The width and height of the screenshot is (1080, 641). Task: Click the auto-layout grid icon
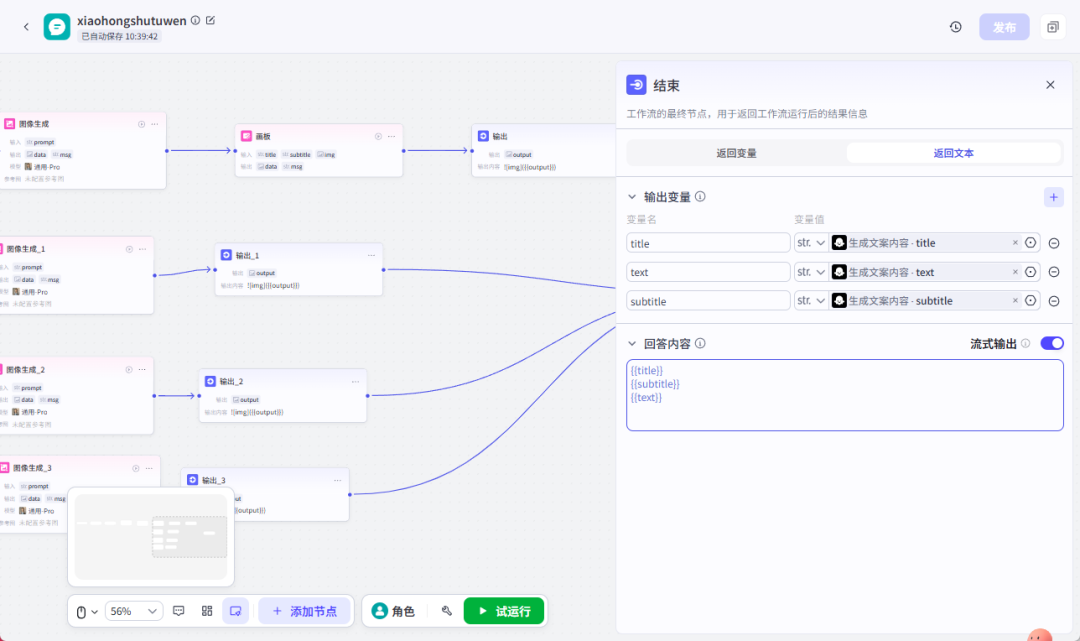click(x=207, y=611)
